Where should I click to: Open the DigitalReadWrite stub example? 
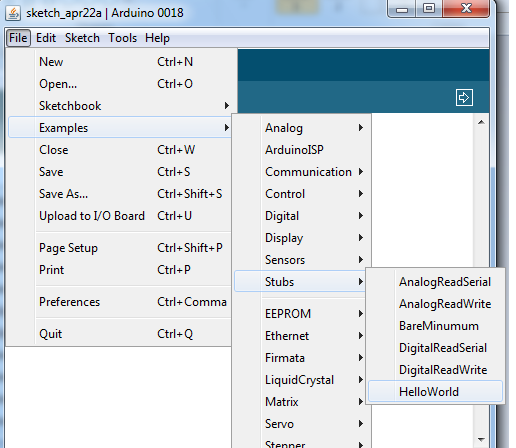click(x=435, y=370)
